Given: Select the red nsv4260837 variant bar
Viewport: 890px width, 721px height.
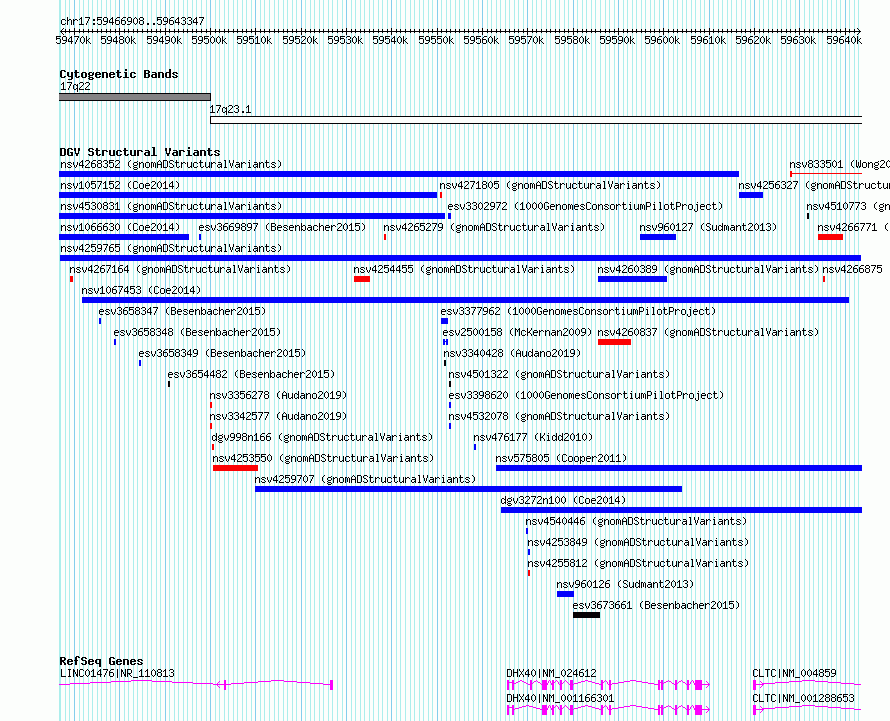Looking at the screenshot, I should click(614, 342).
